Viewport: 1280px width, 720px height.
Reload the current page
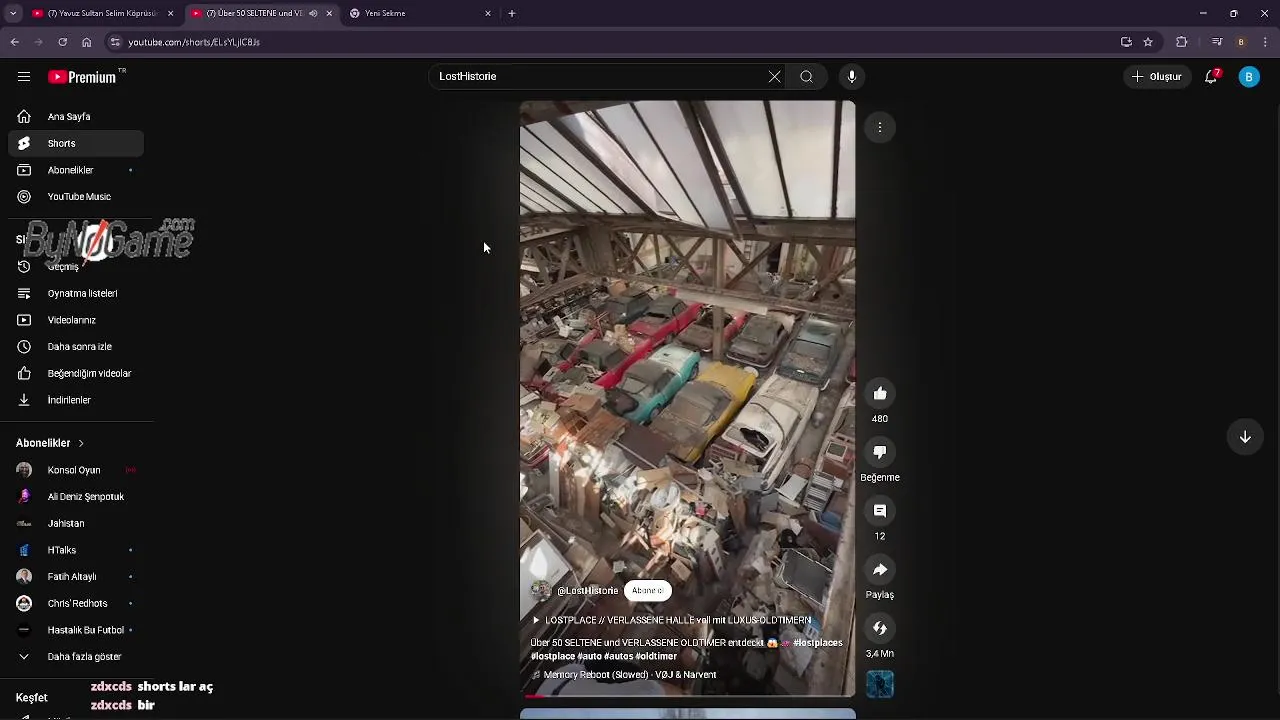pyautogui.click(x=62, y=42)
